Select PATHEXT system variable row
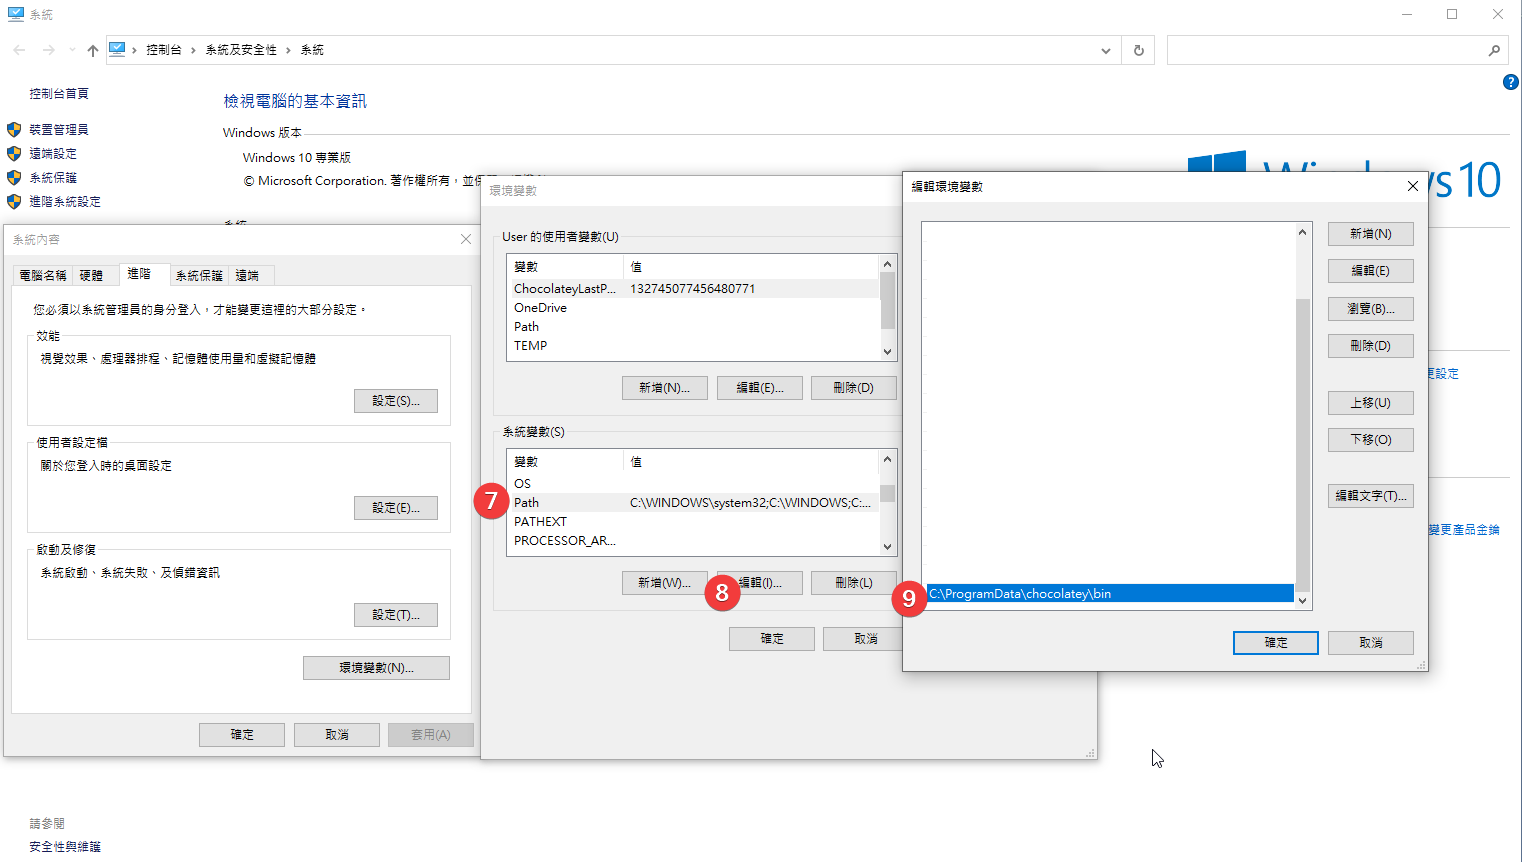This screenshot has width=1522, height=862. pos(694,521)
